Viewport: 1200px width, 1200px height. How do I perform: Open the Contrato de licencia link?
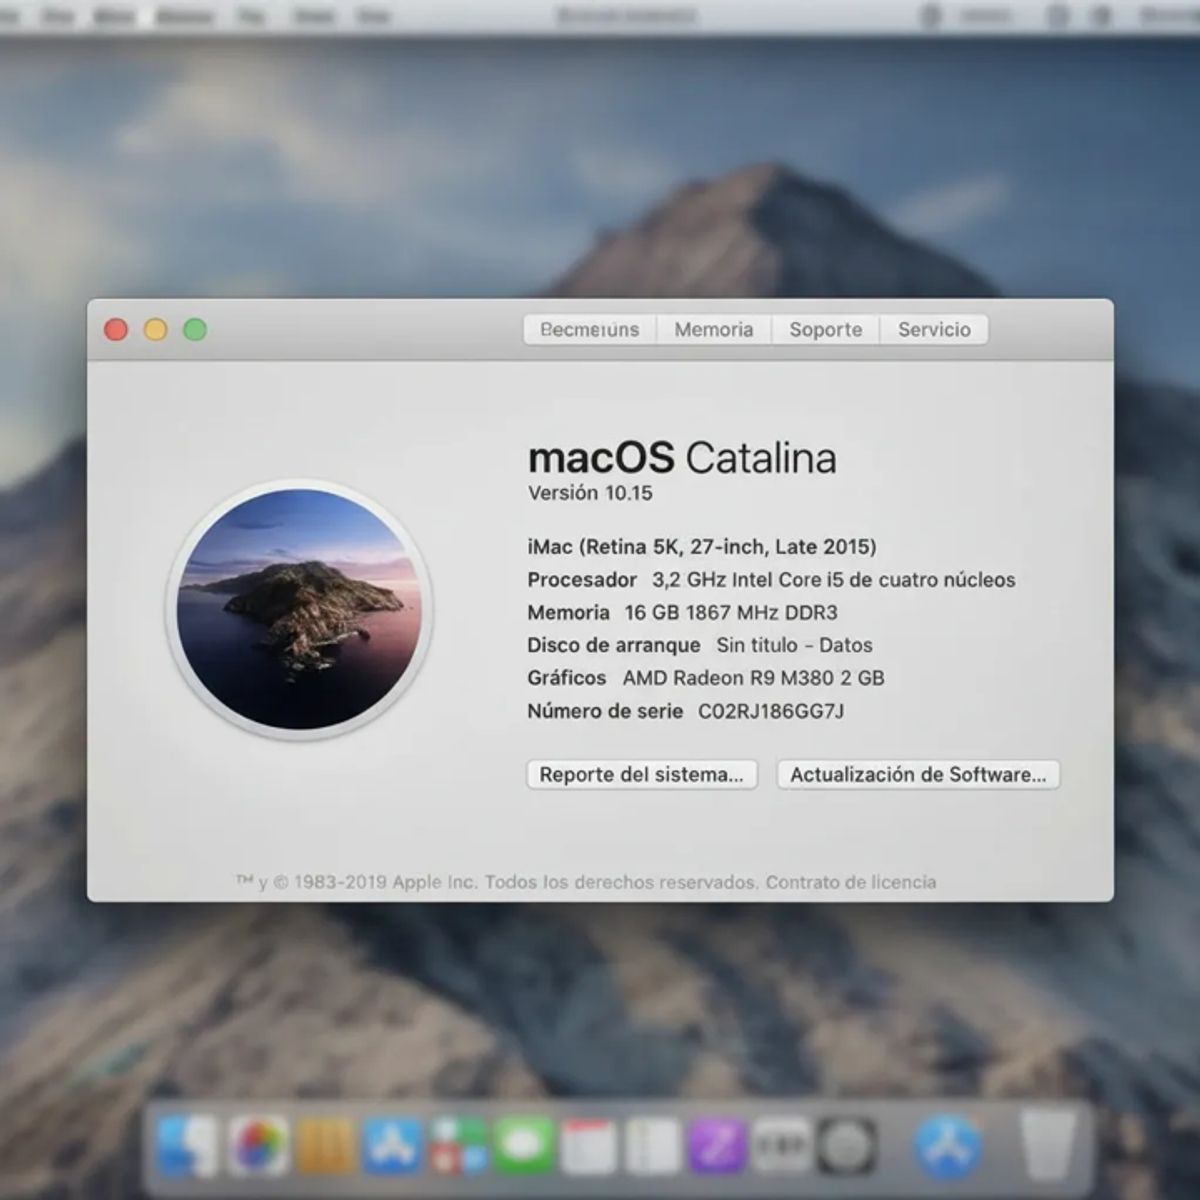pos(852,882)
